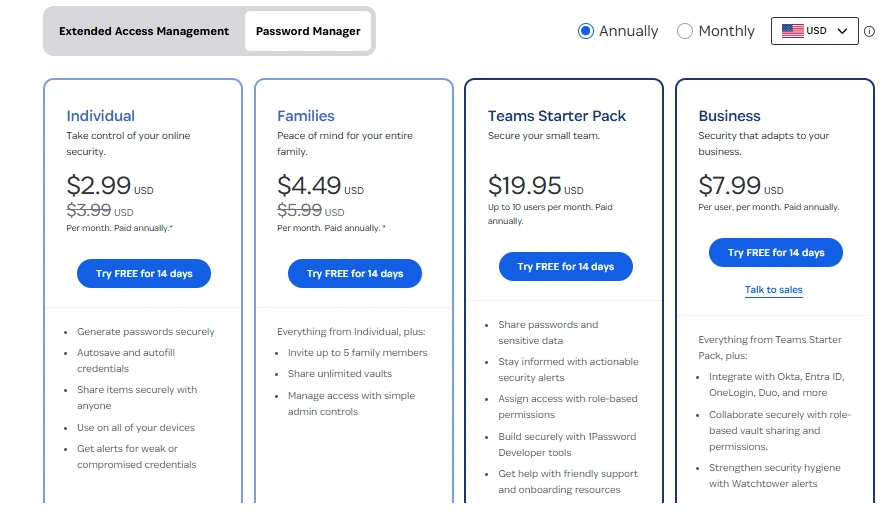
Task: Click 'Peace of mind for your entire family'
Action: pos(345,144)
